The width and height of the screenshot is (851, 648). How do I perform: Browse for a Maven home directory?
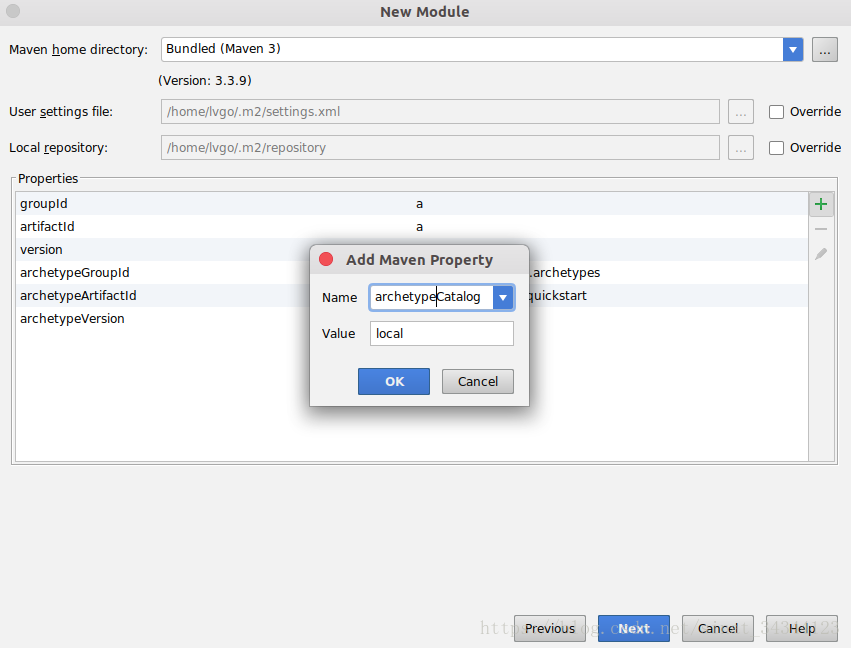coord(824,49)
